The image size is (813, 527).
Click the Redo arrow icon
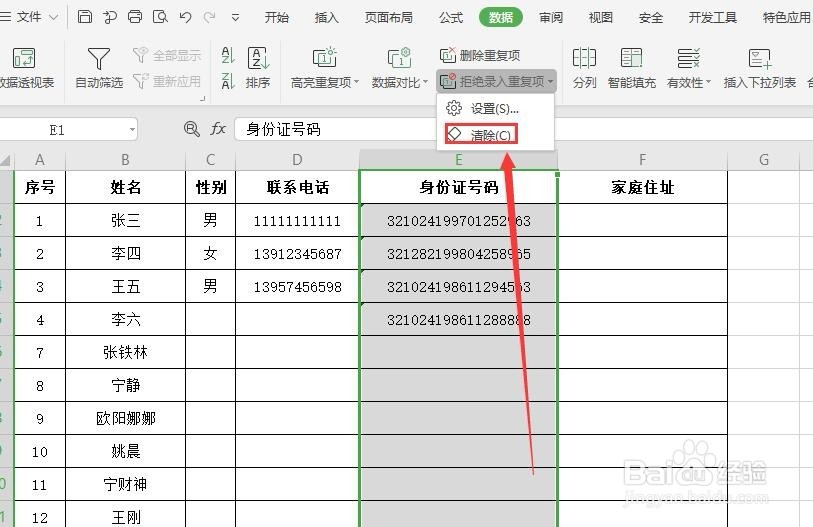(x=209, y=17)
